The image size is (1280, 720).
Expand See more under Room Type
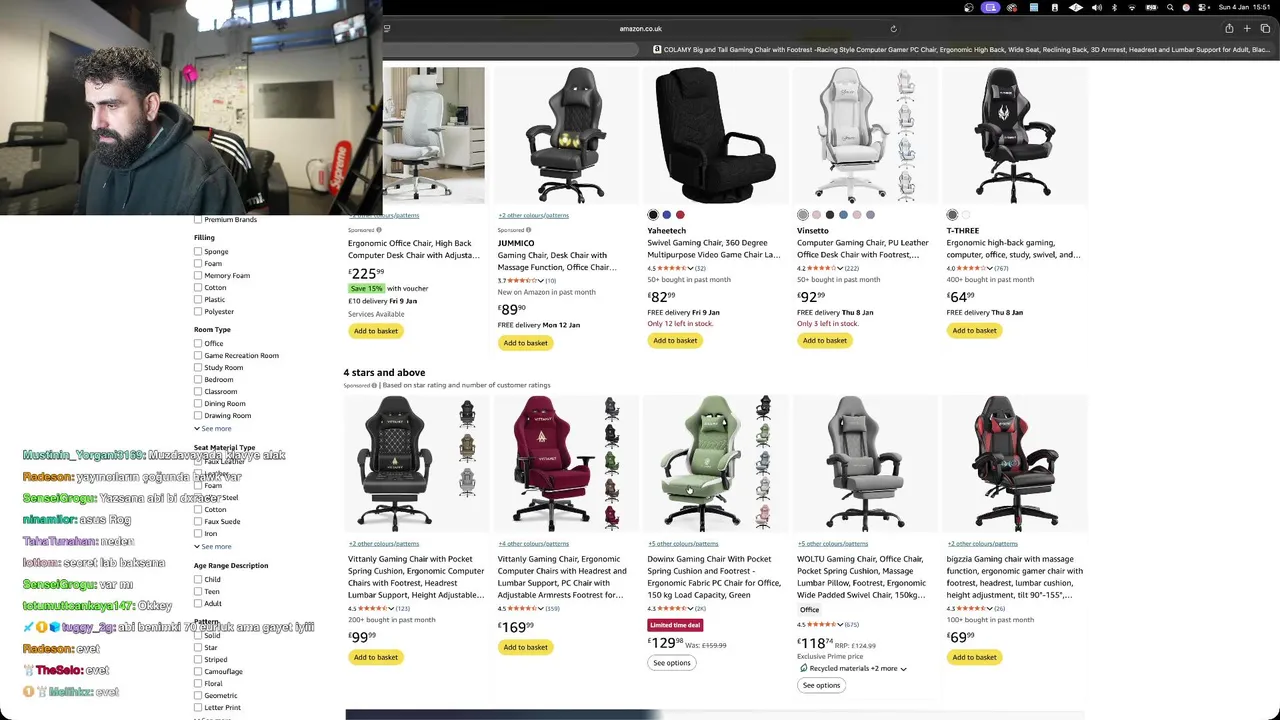click(x=213, y=428)
